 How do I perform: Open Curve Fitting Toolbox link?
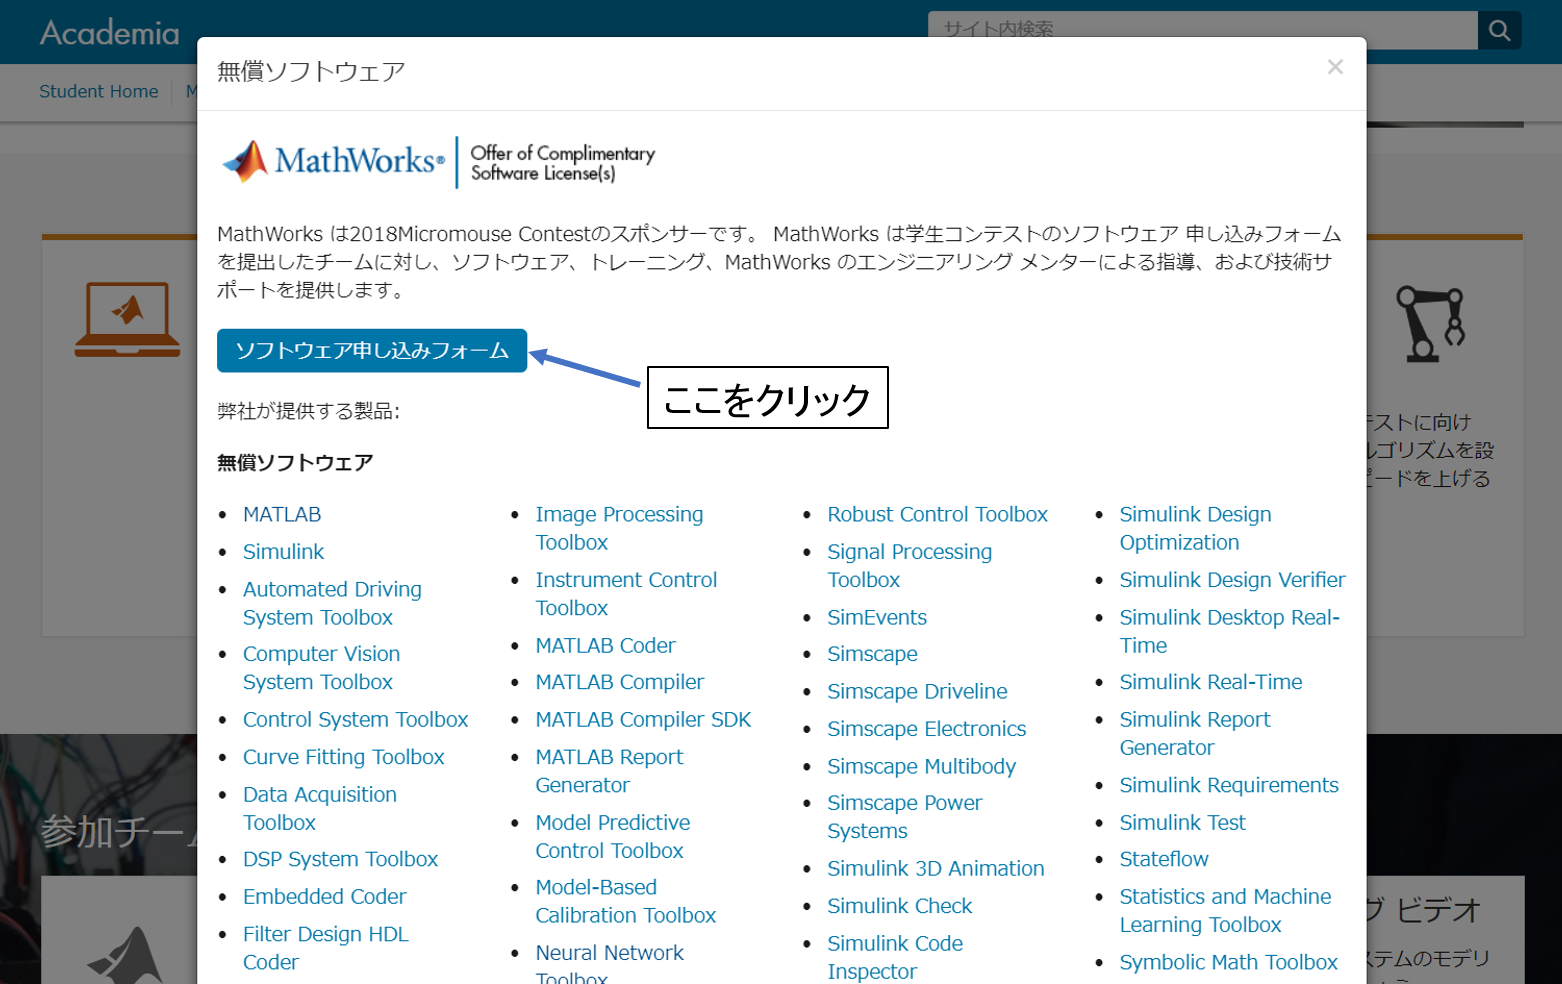pyautogui.click(x=344, y=757)
